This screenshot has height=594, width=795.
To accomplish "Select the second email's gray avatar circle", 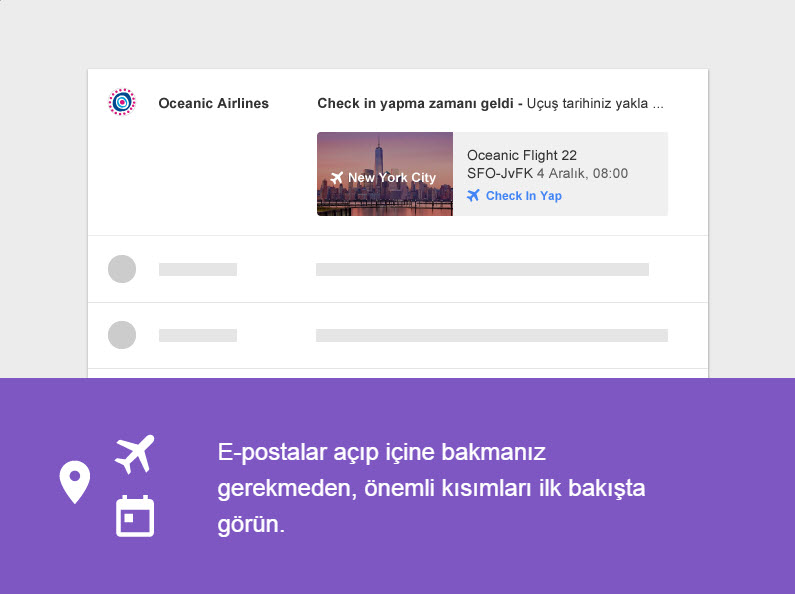I will pos(122,269).
